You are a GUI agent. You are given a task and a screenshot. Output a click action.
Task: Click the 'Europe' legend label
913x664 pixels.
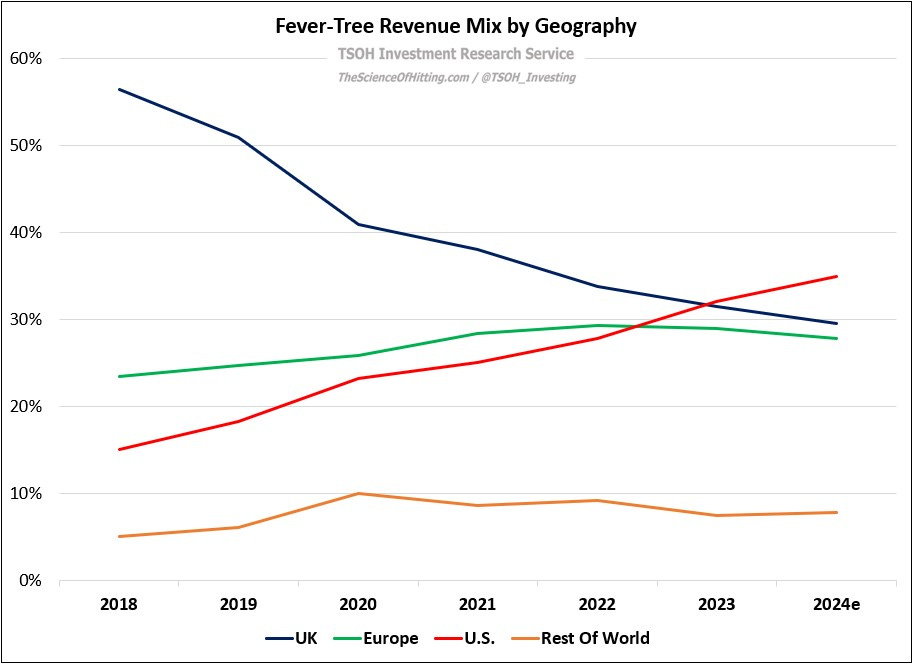(x=391, y=638)
